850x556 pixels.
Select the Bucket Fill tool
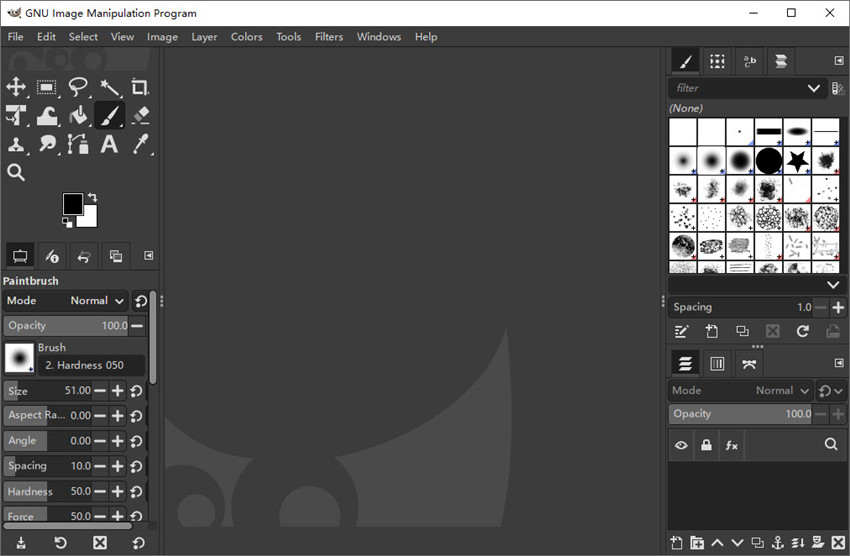[x=78, y=115]
